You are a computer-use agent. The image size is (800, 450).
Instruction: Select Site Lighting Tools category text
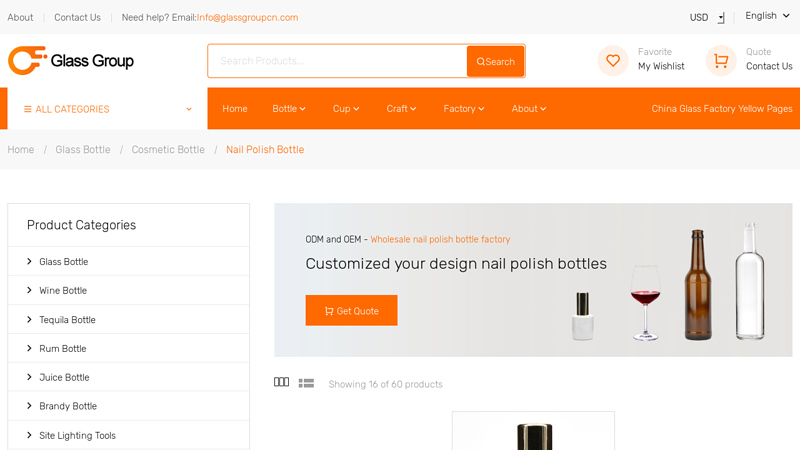click(78, 435)
